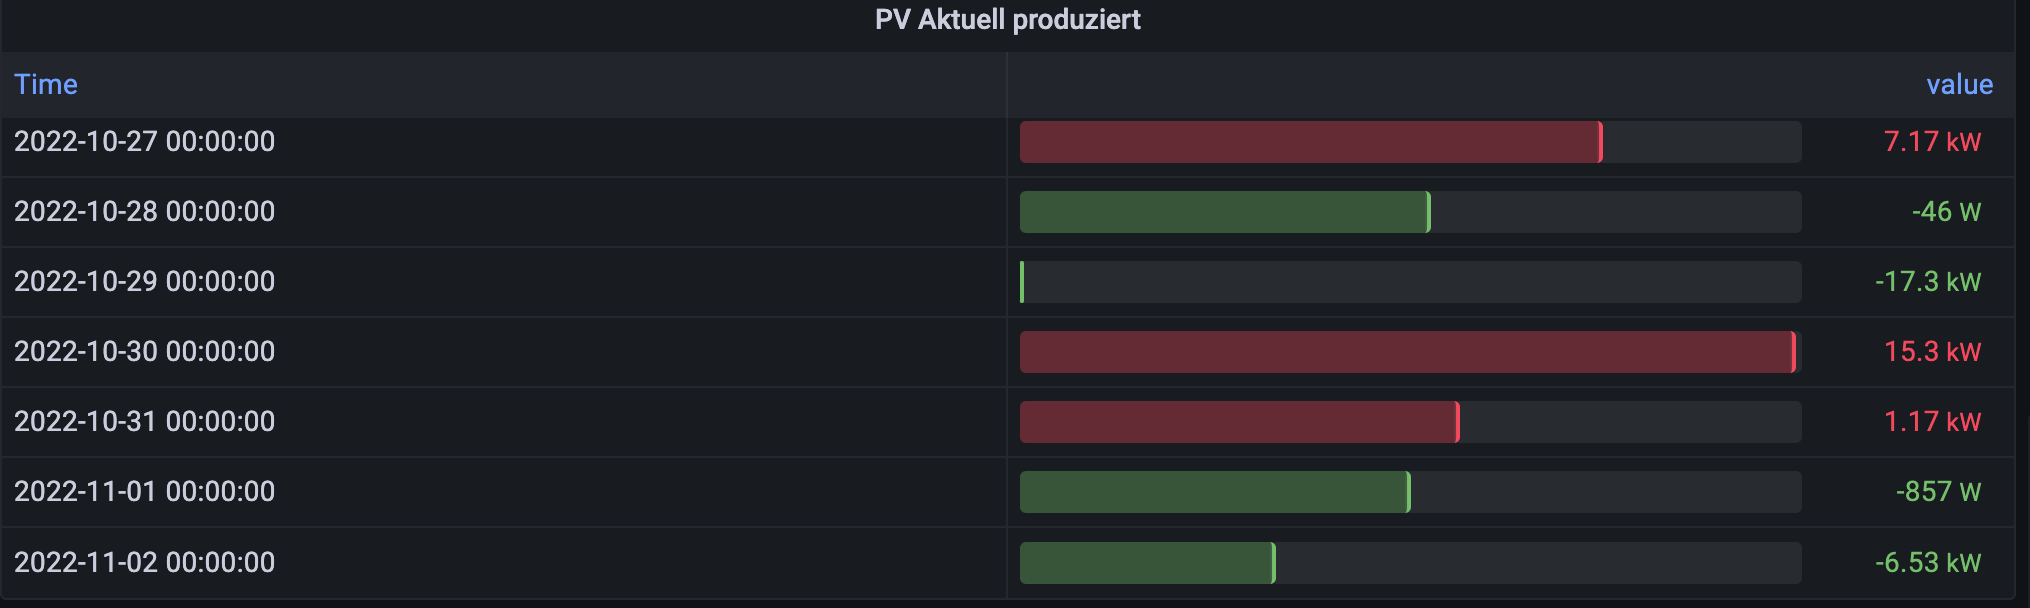Click the red bar gauge for 7.17 kW
This screenshot has width=2030, height=608.
click(x=1310, y=142)
